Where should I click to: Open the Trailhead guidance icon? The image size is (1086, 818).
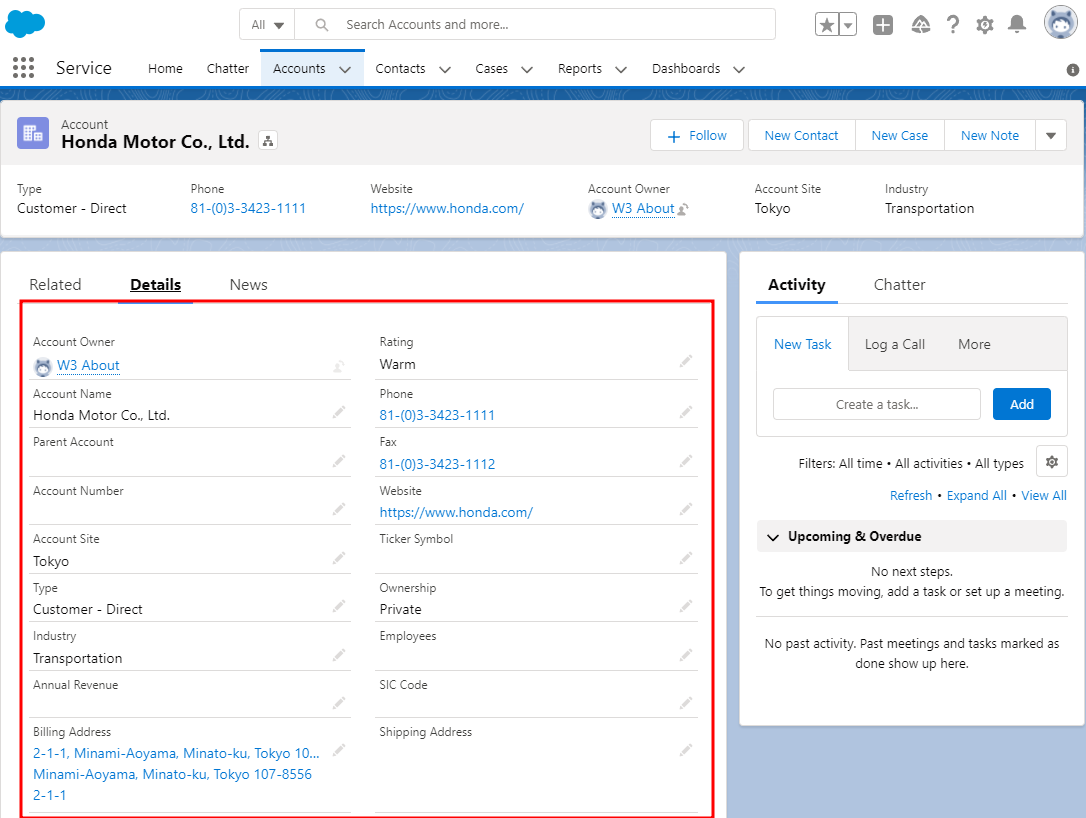920,25
